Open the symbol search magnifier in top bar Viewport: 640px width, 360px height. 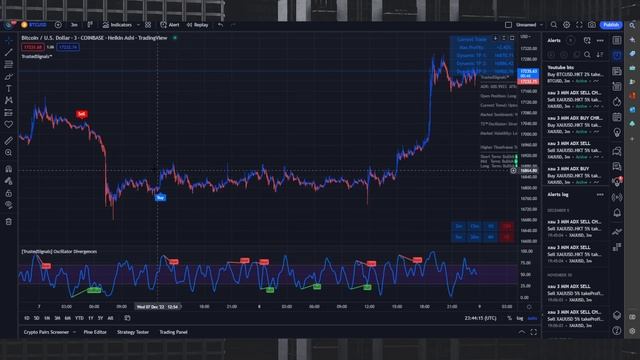(554, 25)
